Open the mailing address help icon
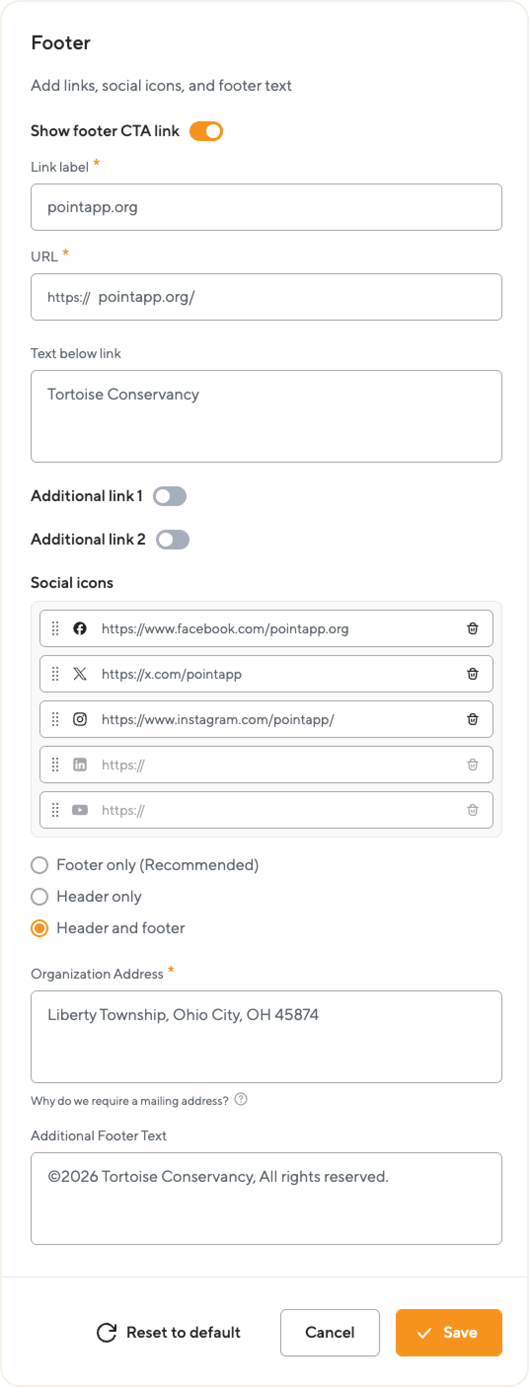The image size is (529, 1387). [241, 1100]
